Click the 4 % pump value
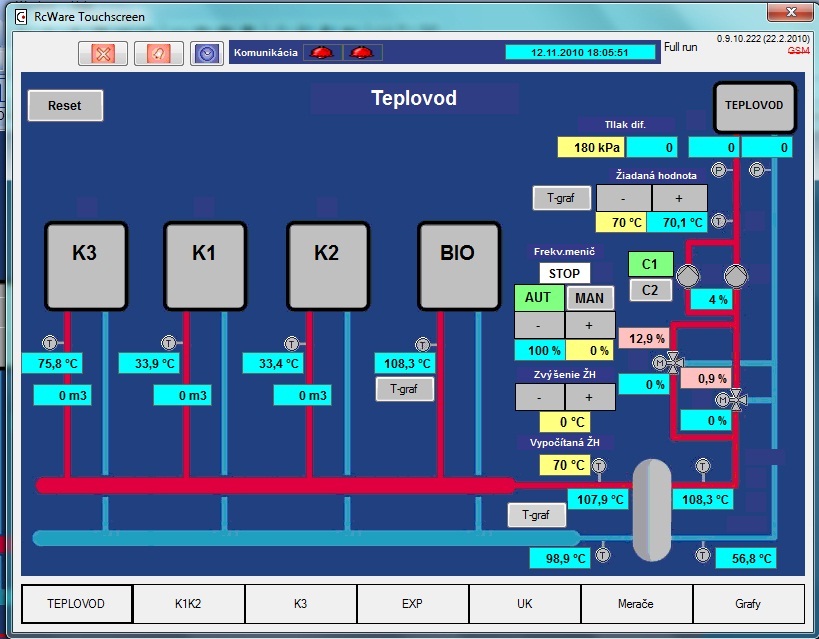This screenshot has width=819, height=639. point(711,300)
